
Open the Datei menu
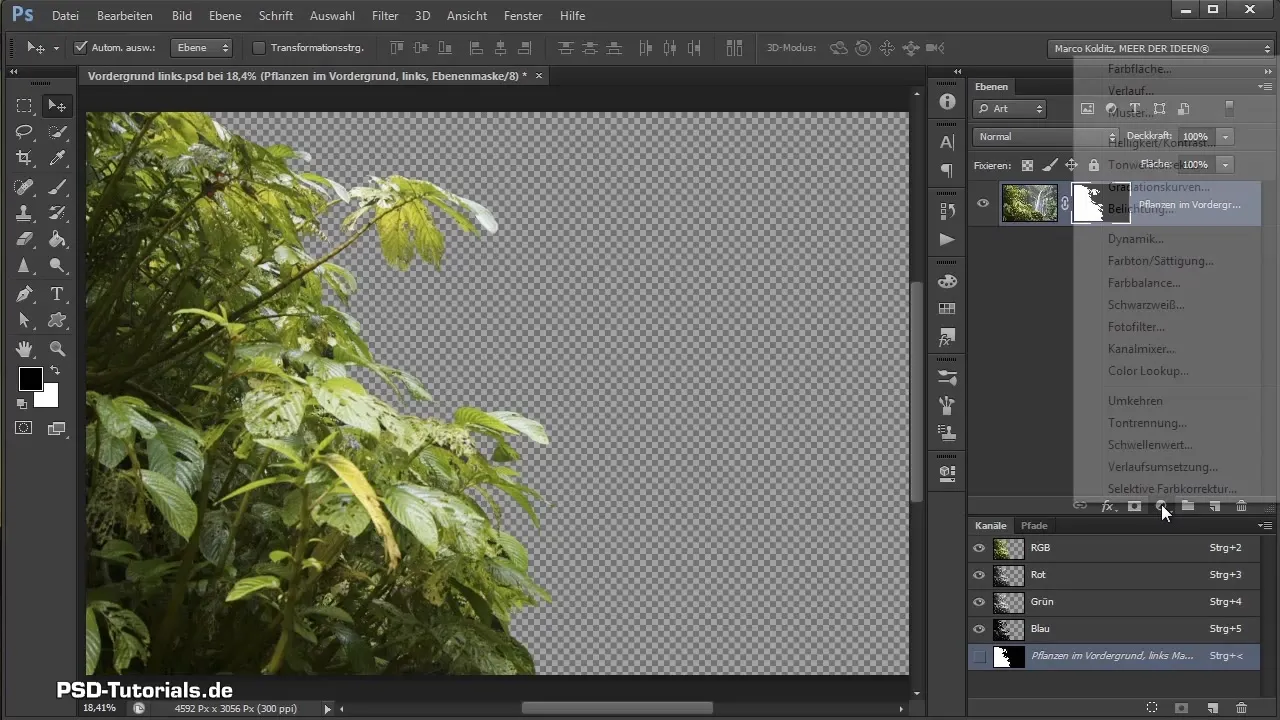coord(65,16)
